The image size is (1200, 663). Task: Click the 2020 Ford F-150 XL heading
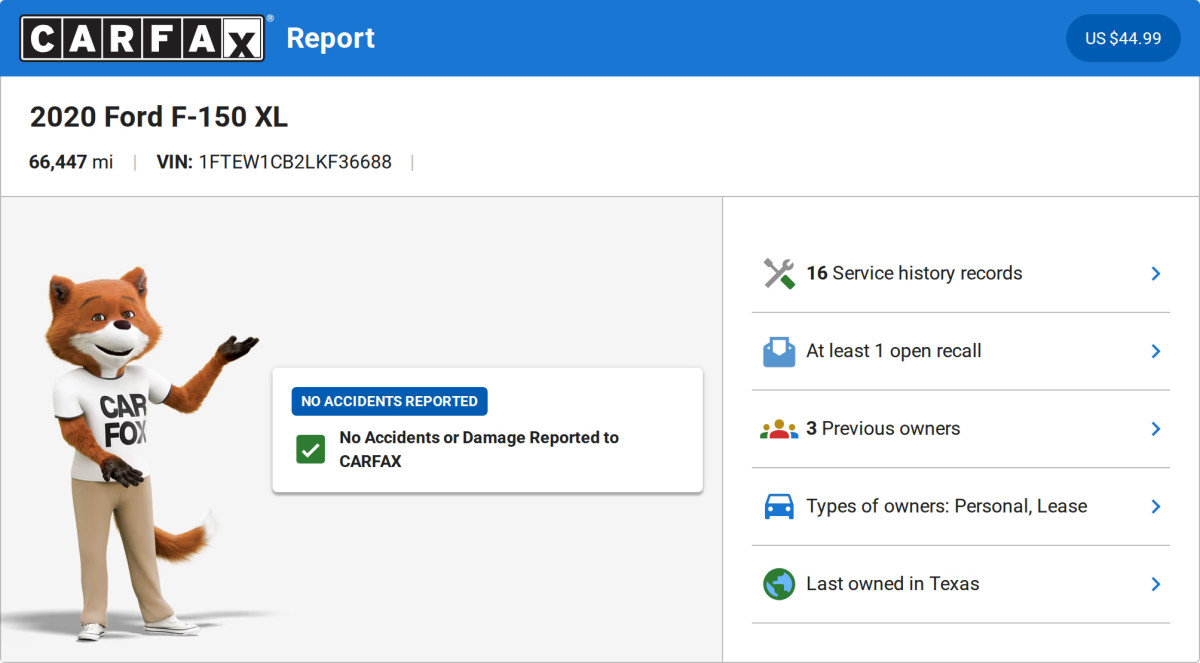[x=159, y=117]
